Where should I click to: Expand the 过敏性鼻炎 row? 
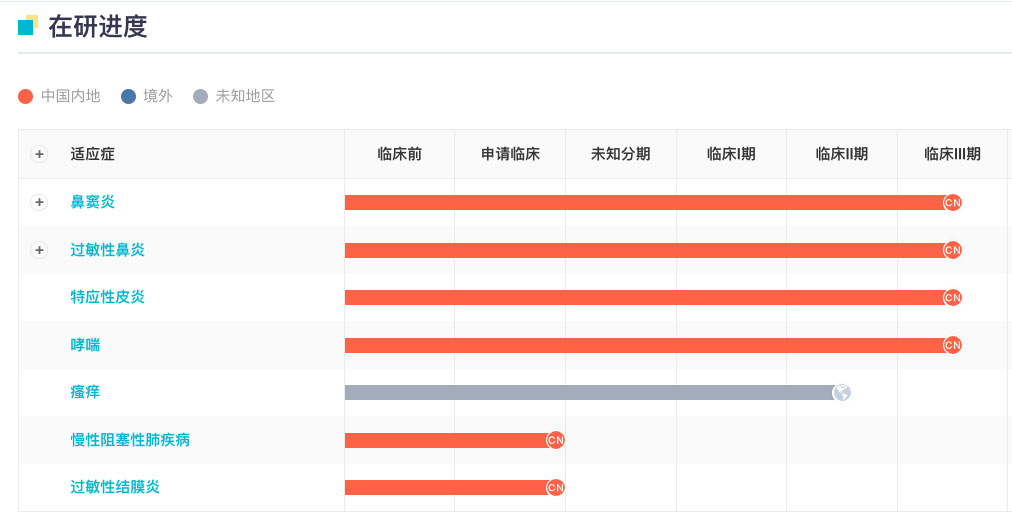click(39, 250)
